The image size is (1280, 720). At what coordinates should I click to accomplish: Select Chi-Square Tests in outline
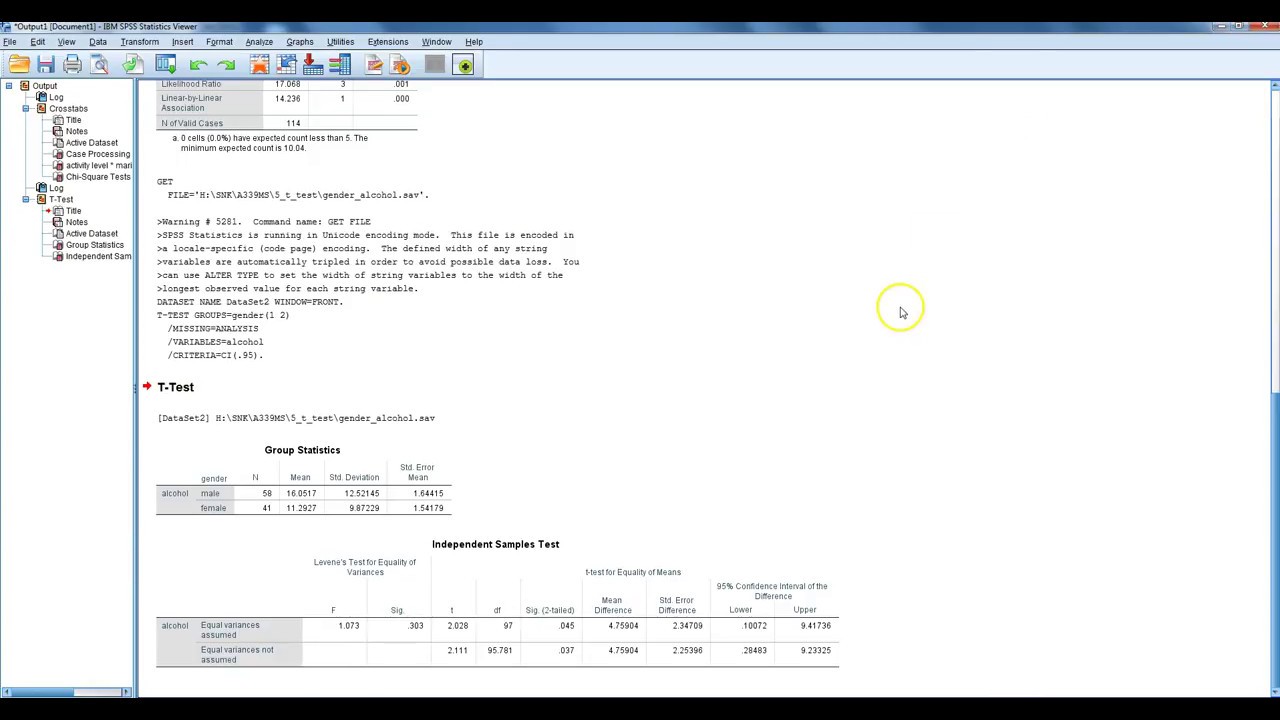97,177
